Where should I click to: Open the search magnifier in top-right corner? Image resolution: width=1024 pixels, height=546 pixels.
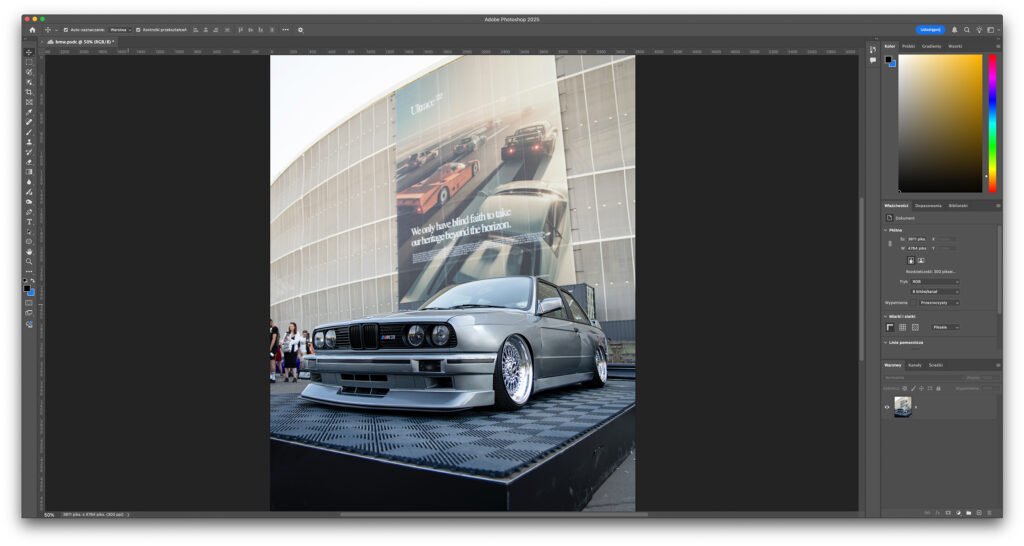pyautogui.click(x=967, y=30)
